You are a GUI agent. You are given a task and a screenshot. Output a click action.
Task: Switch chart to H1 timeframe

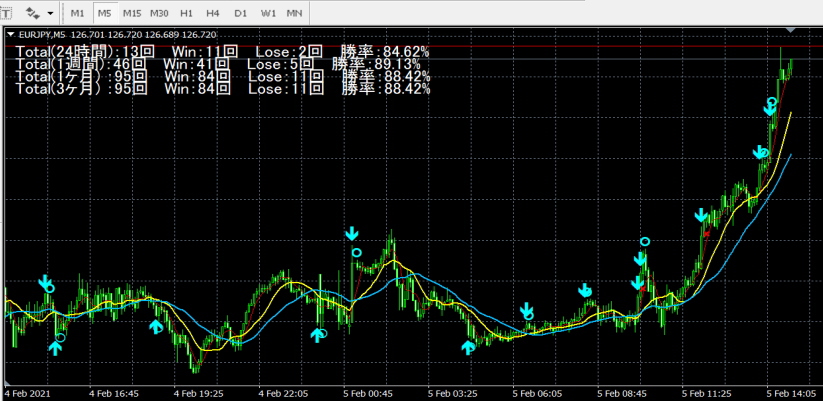pyautogui.click(x=186, y=13)
